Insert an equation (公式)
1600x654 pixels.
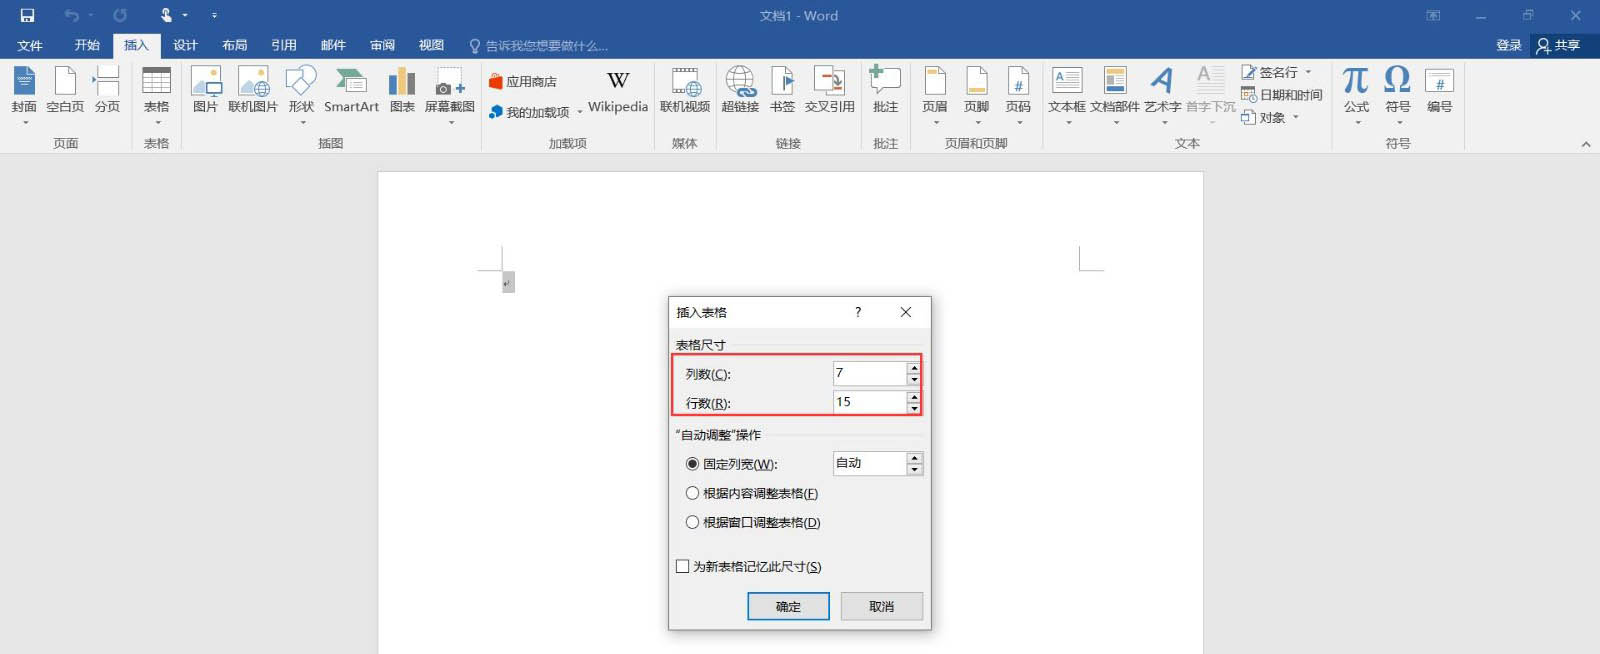(1356, 95)
